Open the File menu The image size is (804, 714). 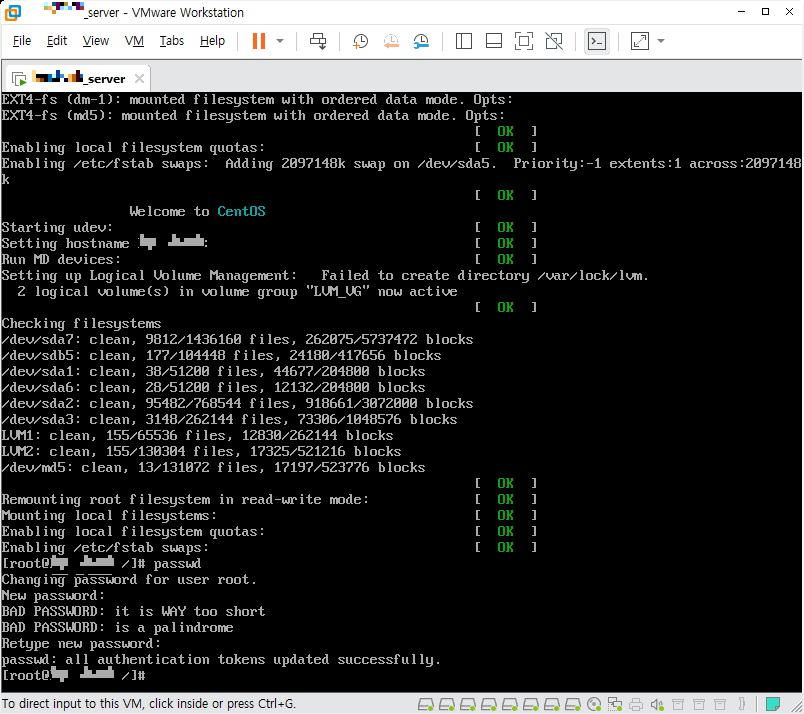tap(22, 41)
